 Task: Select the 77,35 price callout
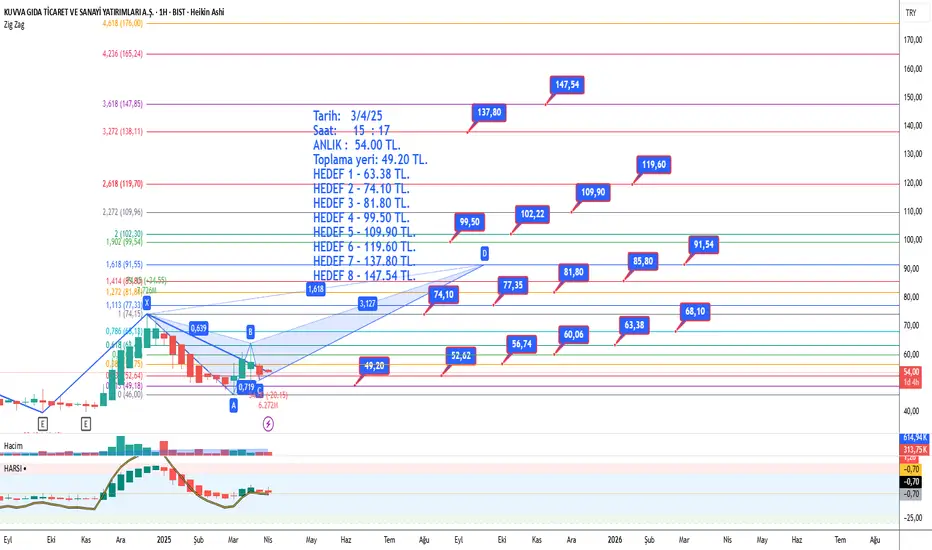pyautogui.click(x=513, y=285)
